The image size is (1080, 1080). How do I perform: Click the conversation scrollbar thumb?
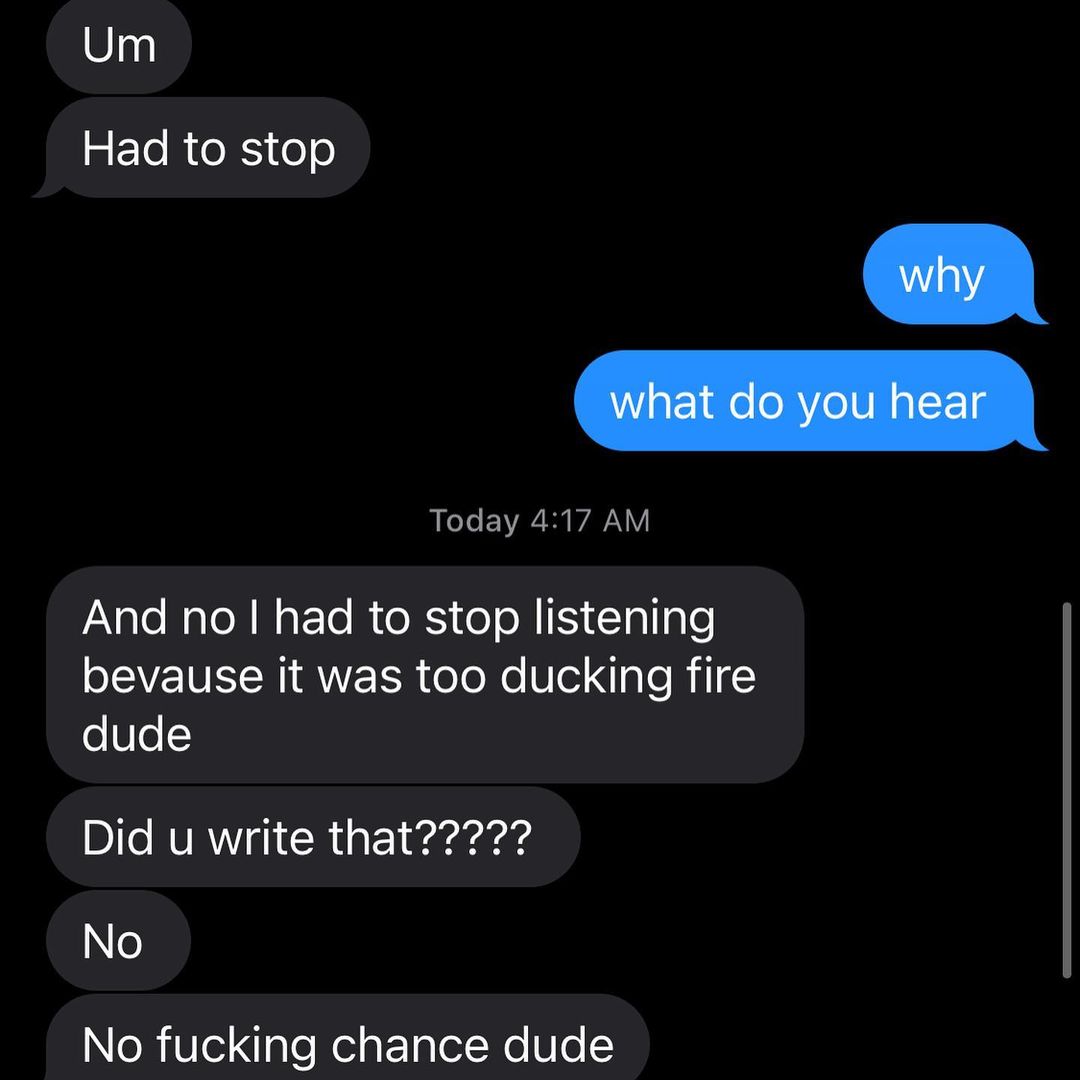(1067, 790)
